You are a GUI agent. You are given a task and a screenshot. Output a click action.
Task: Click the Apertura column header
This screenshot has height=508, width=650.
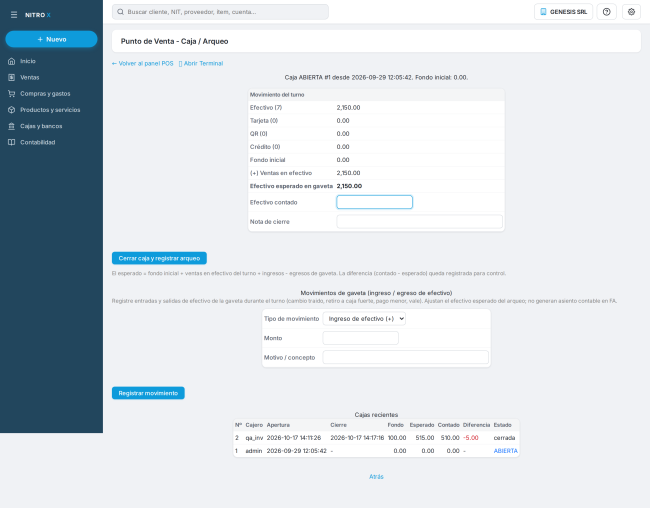(x=278, y=425)
